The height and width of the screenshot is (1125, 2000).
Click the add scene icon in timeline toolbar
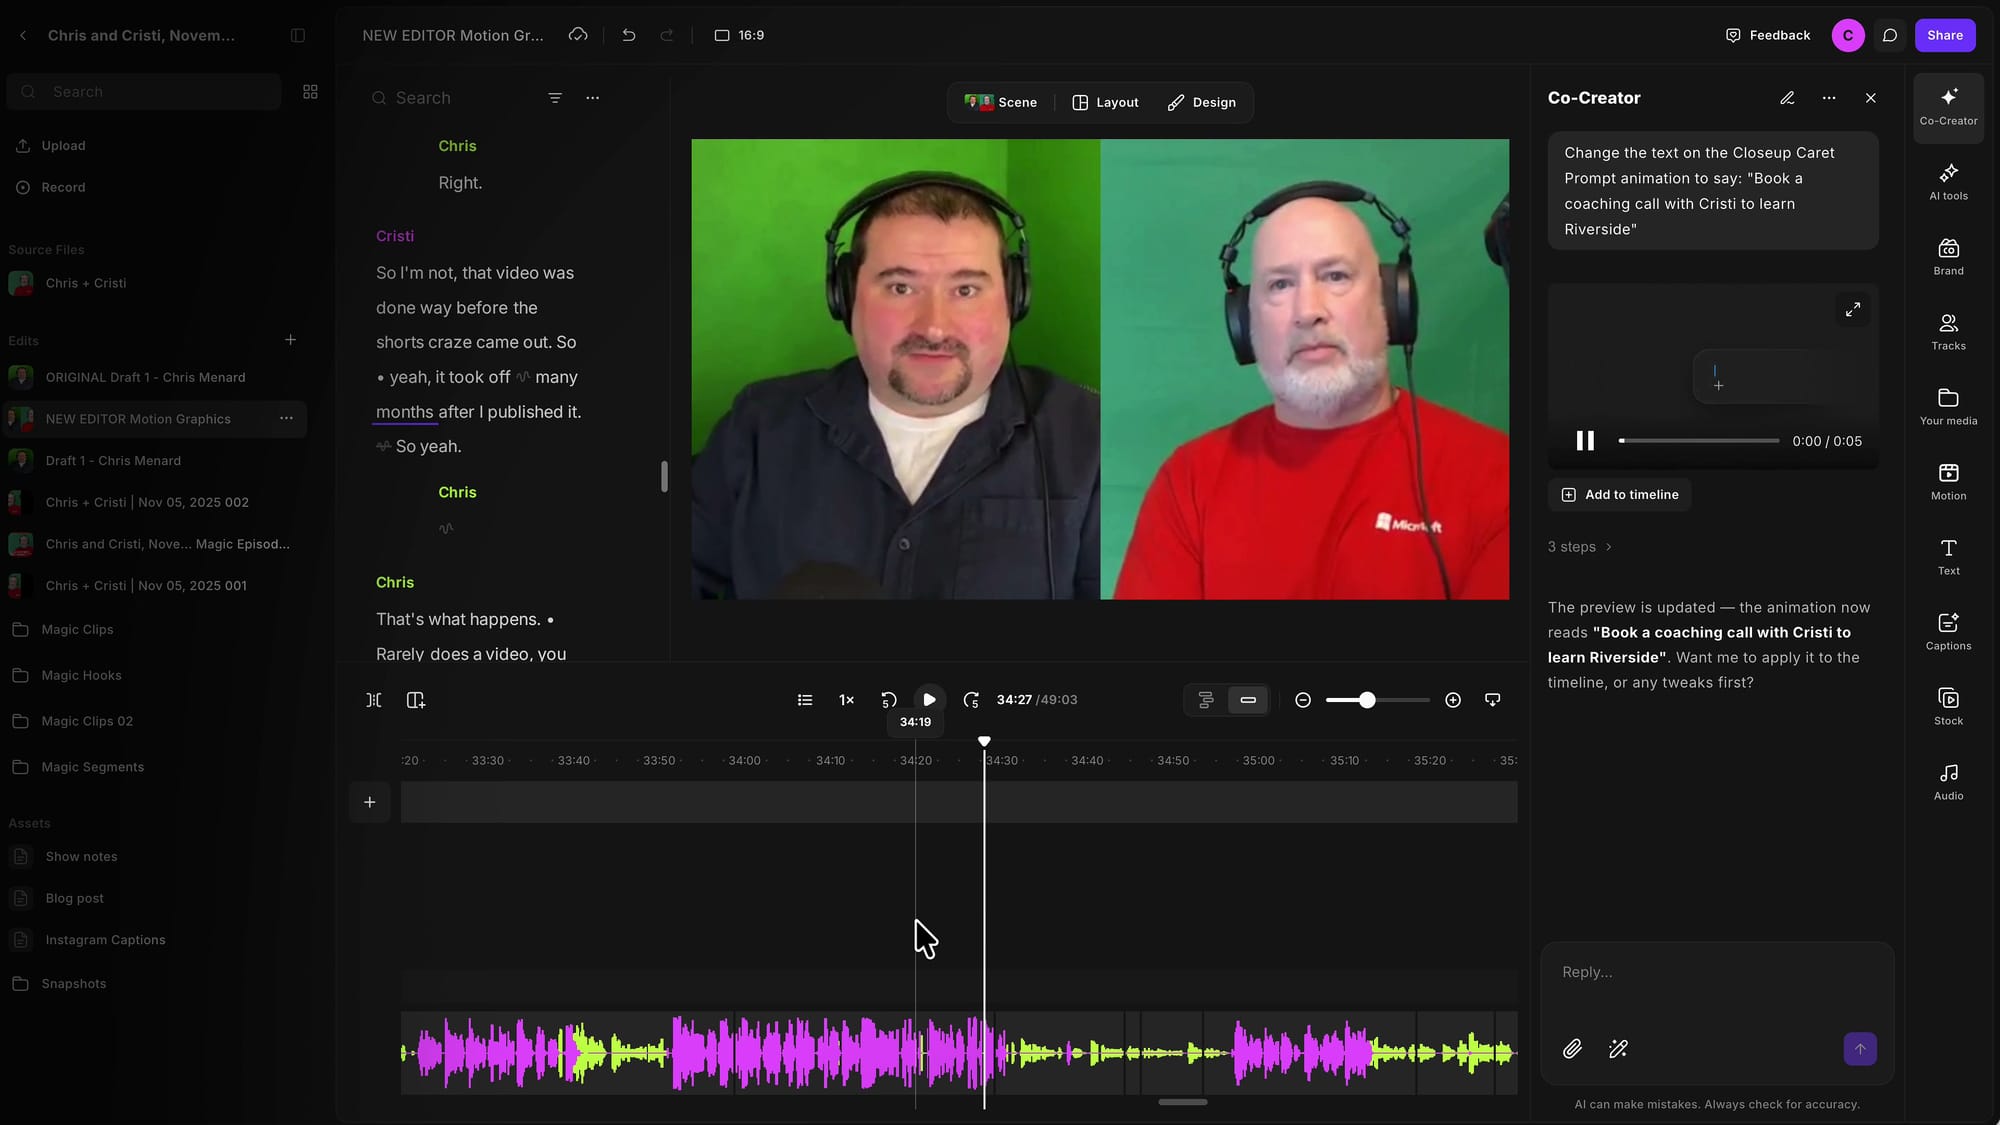click(x=416, y=700)
